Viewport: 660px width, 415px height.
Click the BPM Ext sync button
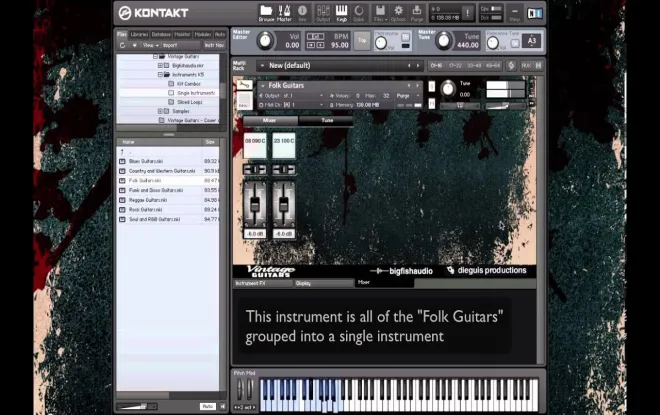coord(315,36)
